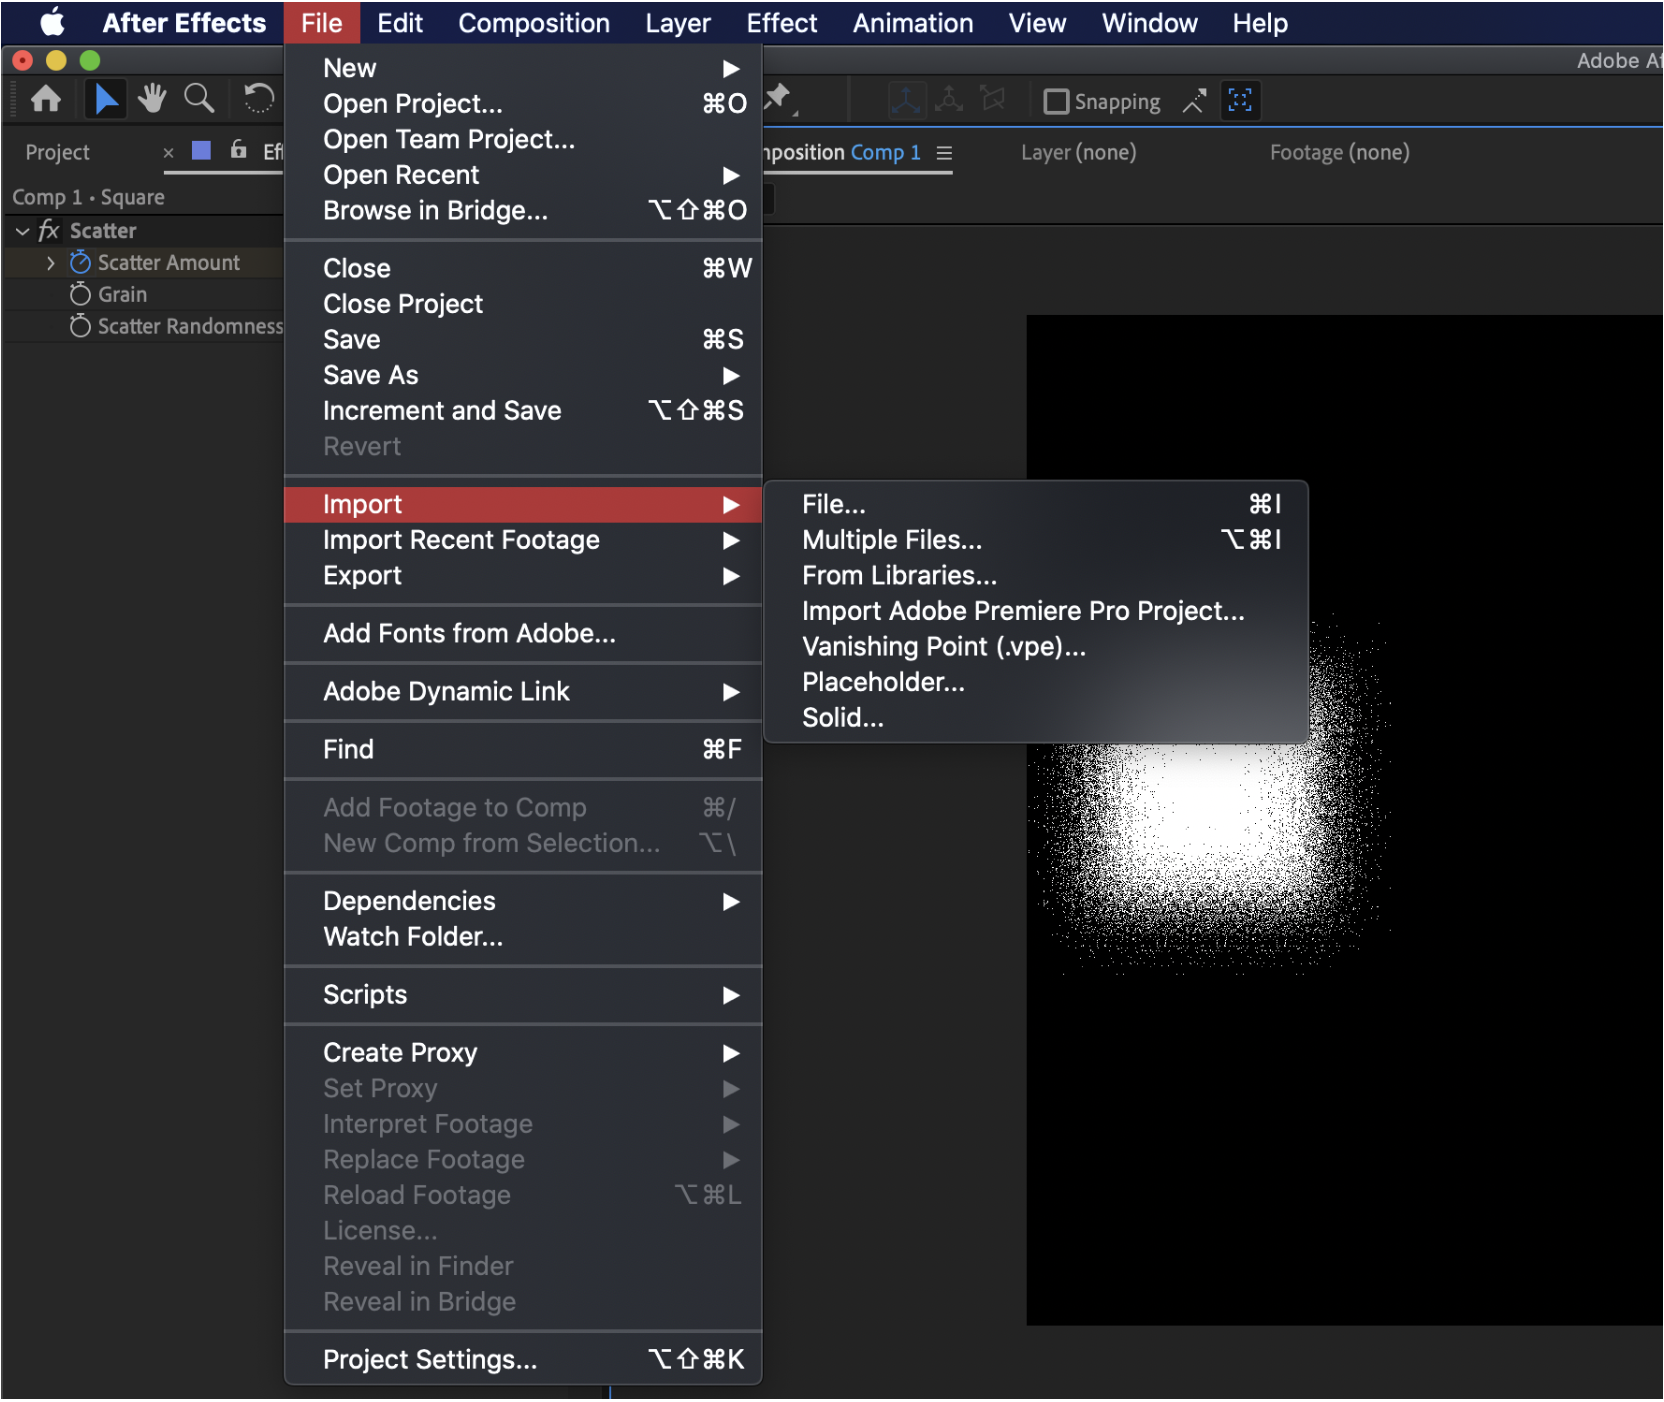
Task: Open the Edit menu
Action: click(x=400, y=22)
